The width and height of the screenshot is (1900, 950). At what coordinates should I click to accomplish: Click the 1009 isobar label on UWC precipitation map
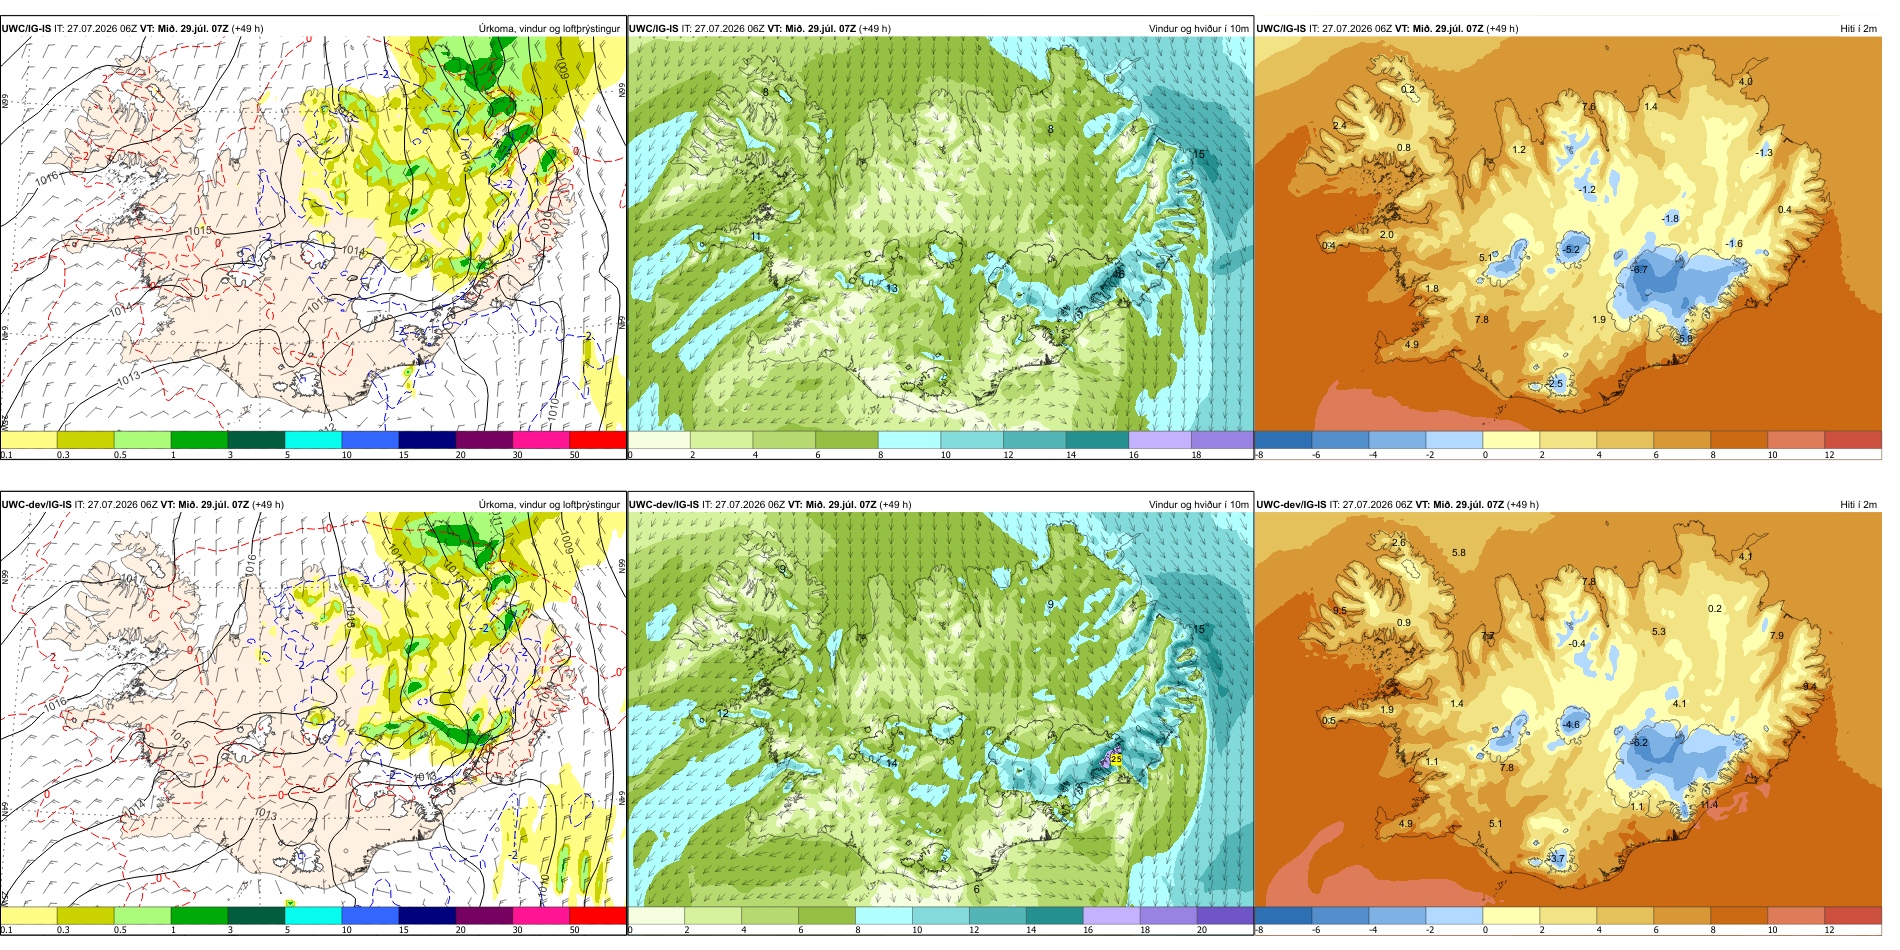click(562, 67)
